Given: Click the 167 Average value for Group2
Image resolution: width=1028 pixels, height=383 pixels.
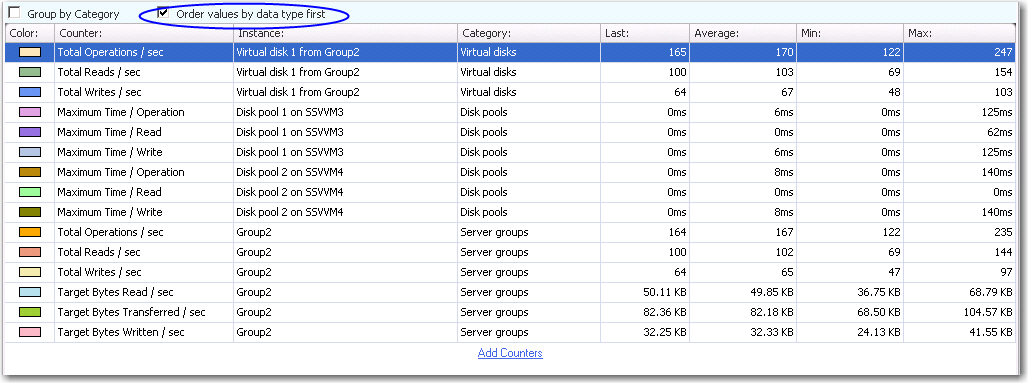Looking at the screenshot, I should [784, 232].
